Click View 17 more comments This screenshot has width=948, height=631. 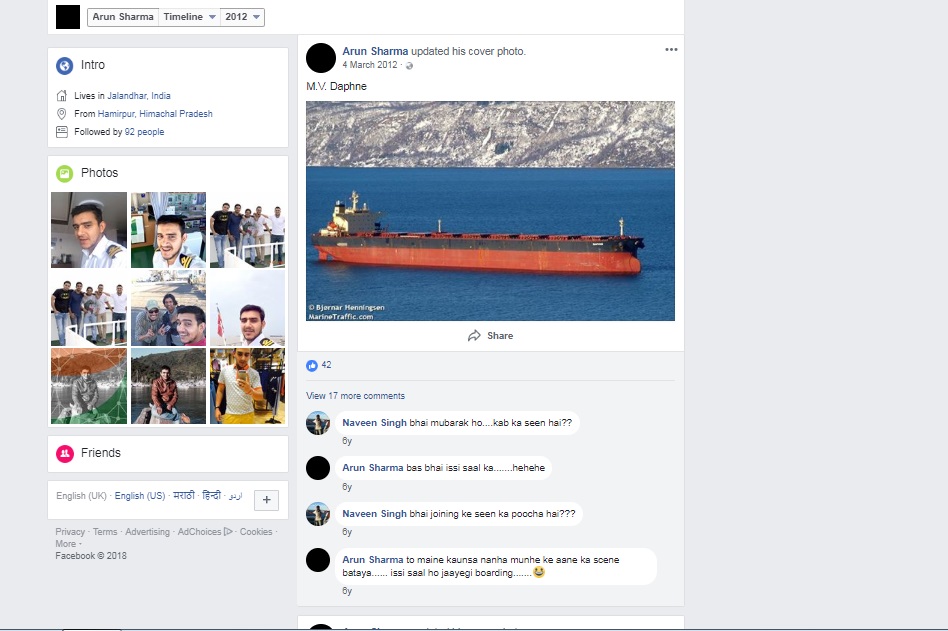(x=356, y=396)
